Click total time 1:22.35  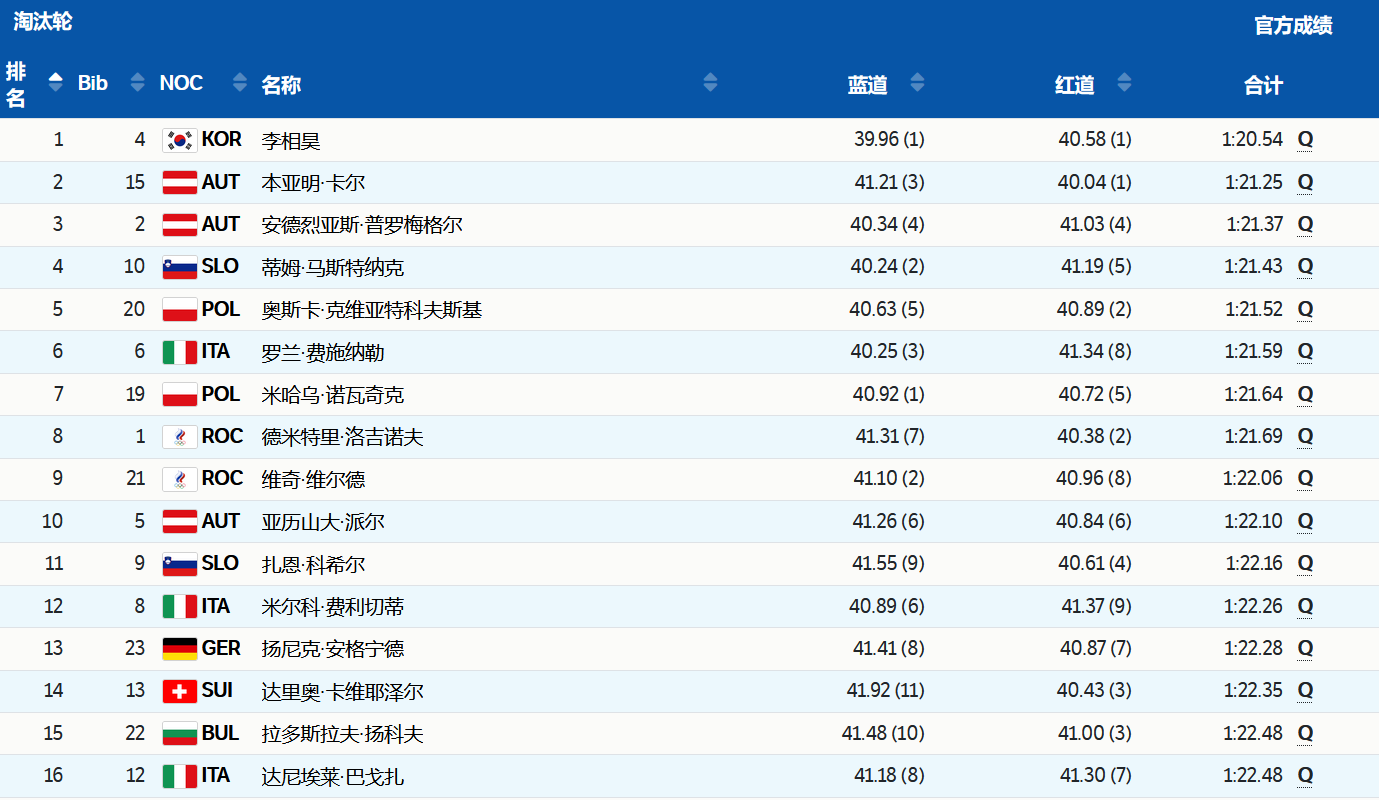(1254, 691)
